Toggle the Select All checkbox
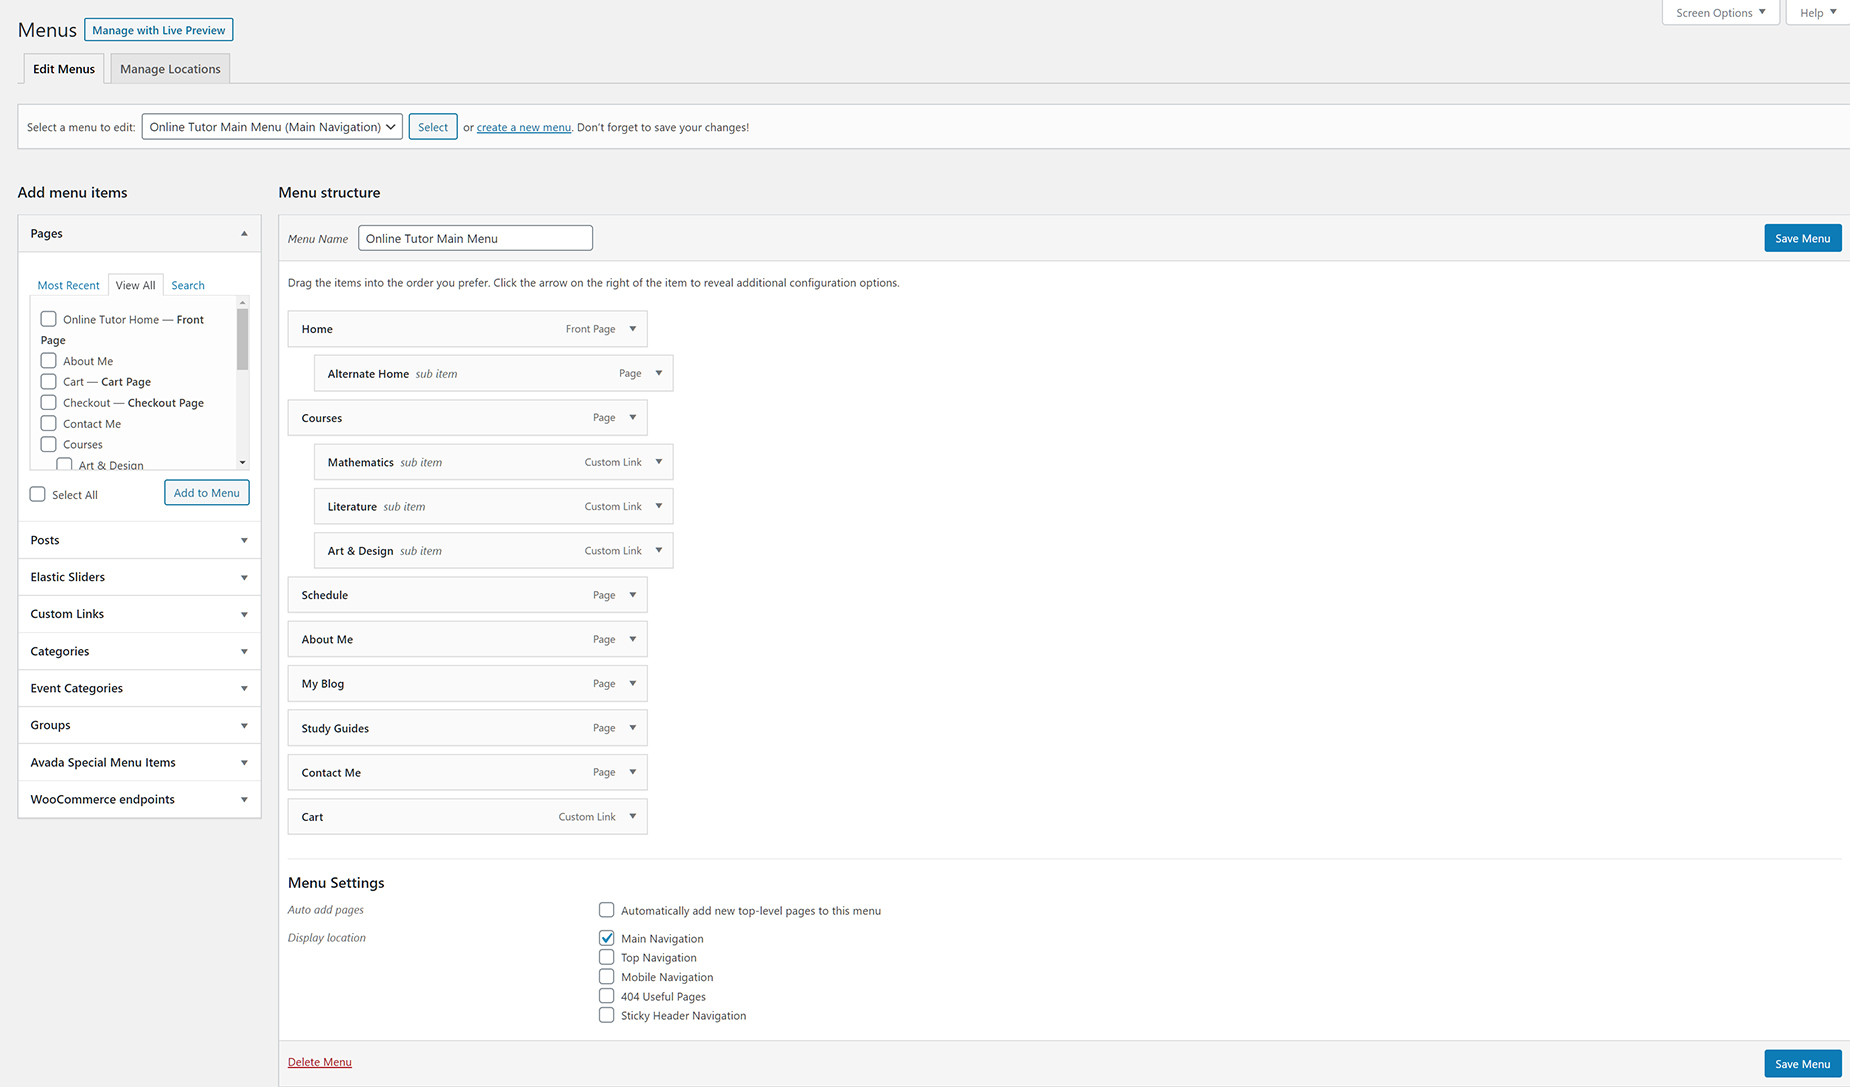 [38, 494]
